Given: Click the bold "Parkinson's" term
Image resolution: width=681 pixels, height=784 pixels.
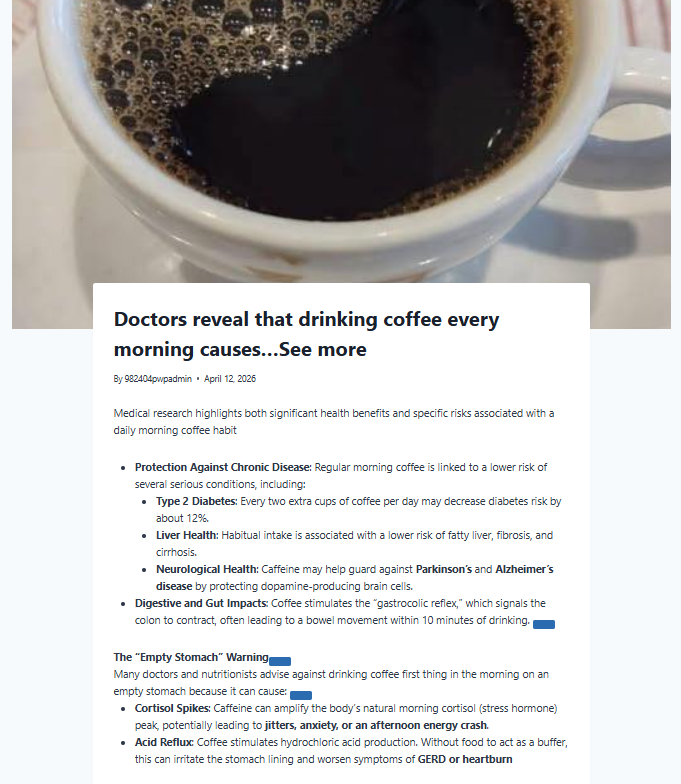Looking at the screenshot, I should tap(444, 569).
